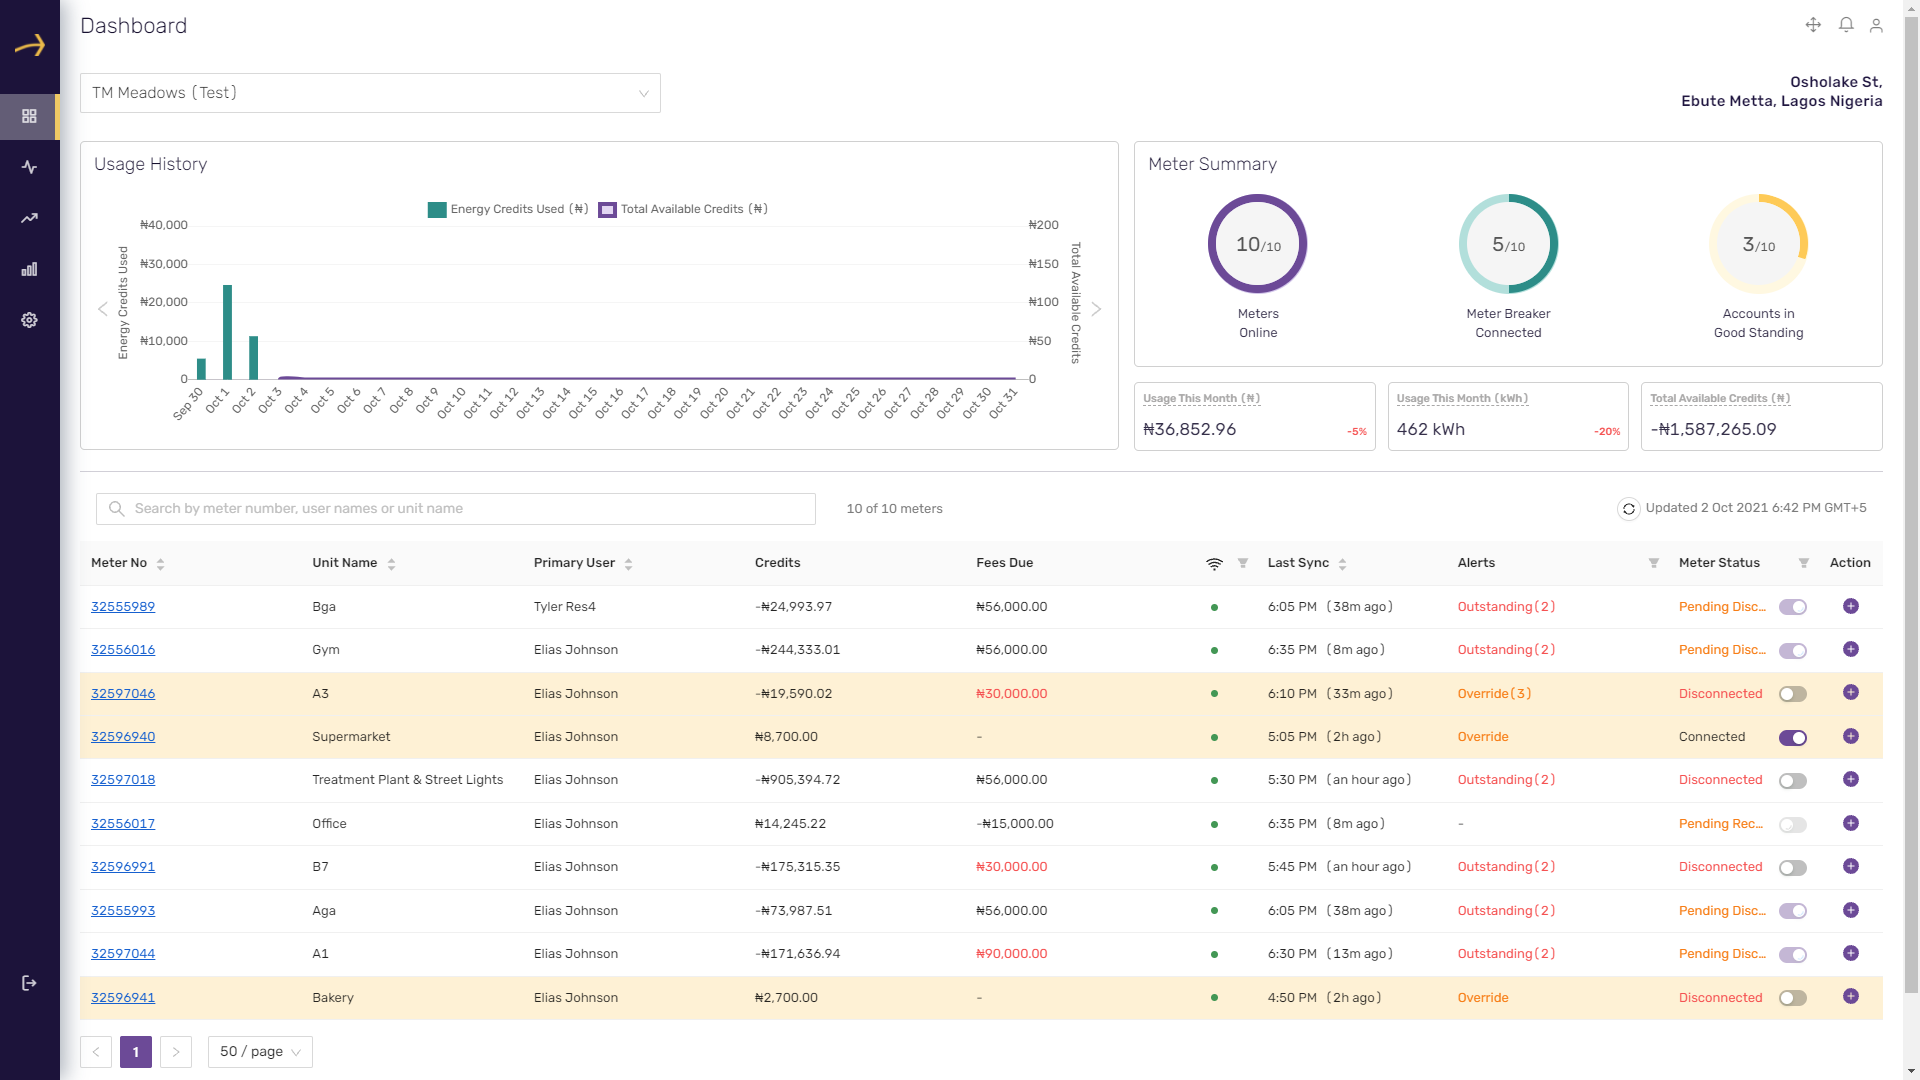Toggle meter switch for Office row
This screenshot has height=1080, width=1920.
tap(1793, 825)
